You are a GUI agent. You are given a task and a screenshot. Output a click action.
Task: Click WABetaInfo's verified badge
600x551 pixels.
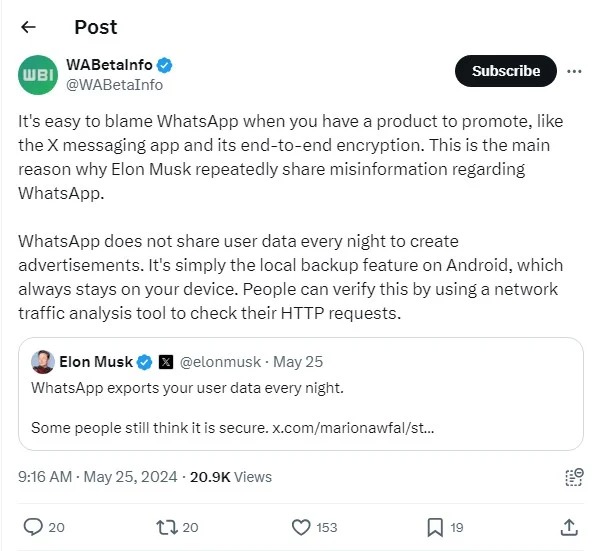click(x=165, y=66)
